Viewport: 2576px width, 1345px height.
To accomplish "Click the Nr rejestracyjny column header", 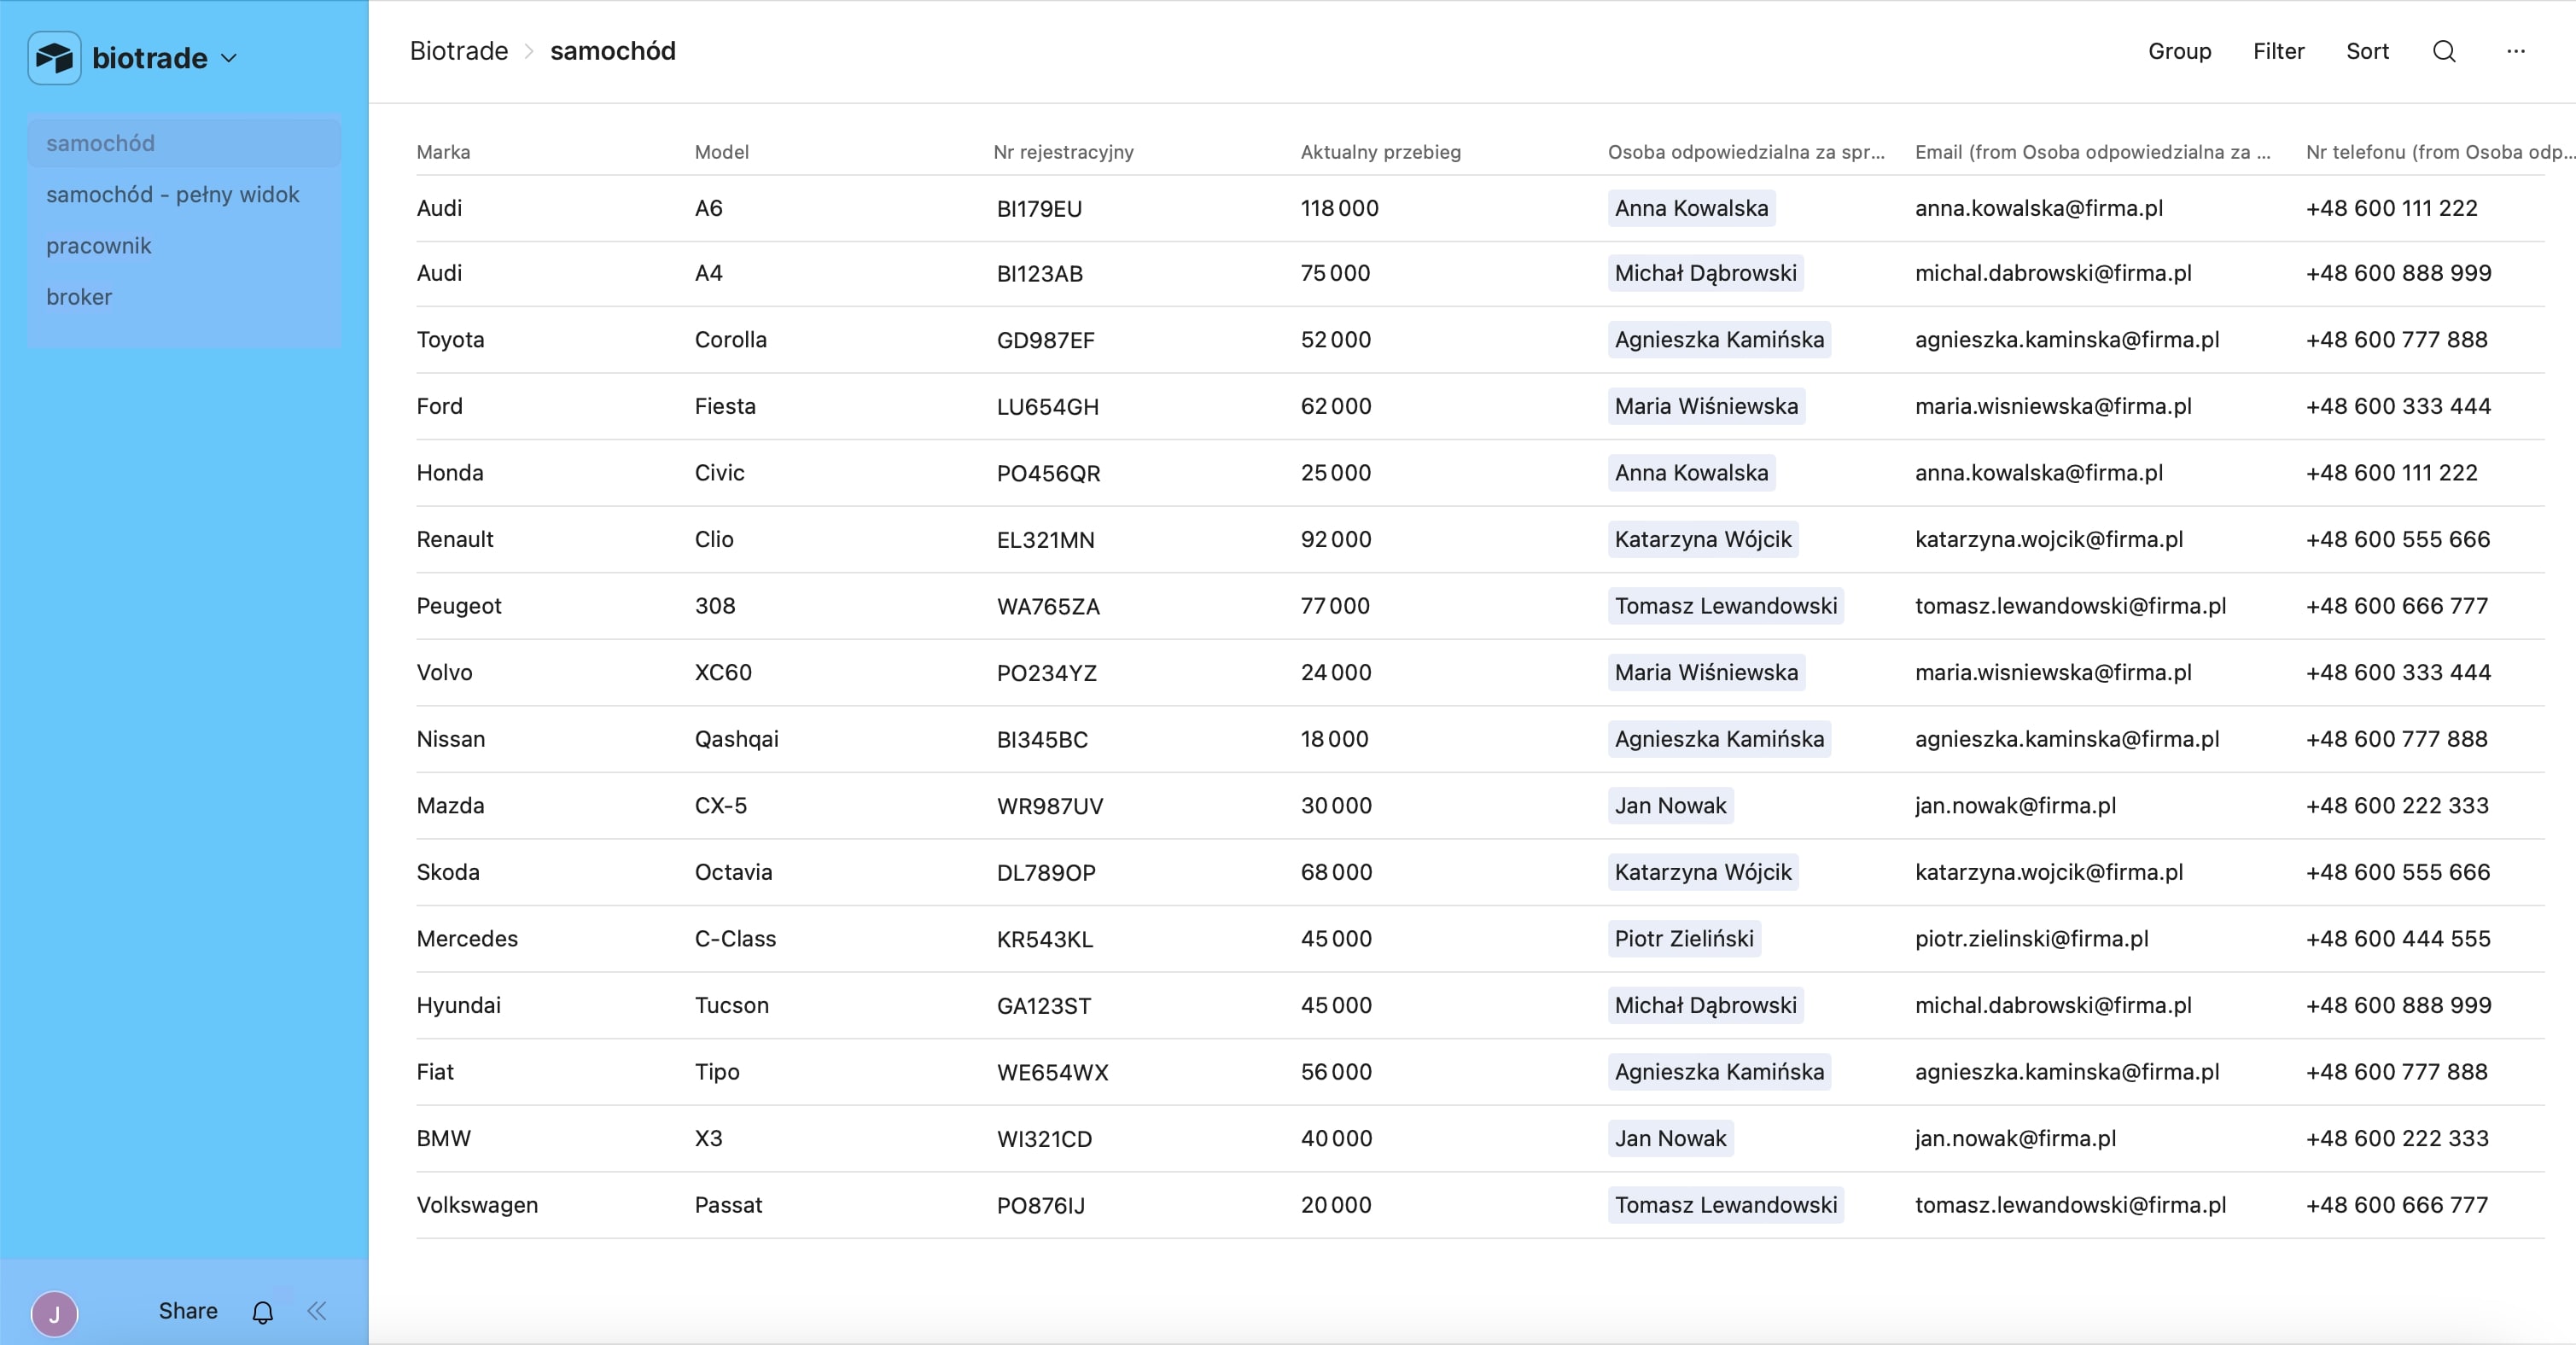I will (x=1063, y=152).
